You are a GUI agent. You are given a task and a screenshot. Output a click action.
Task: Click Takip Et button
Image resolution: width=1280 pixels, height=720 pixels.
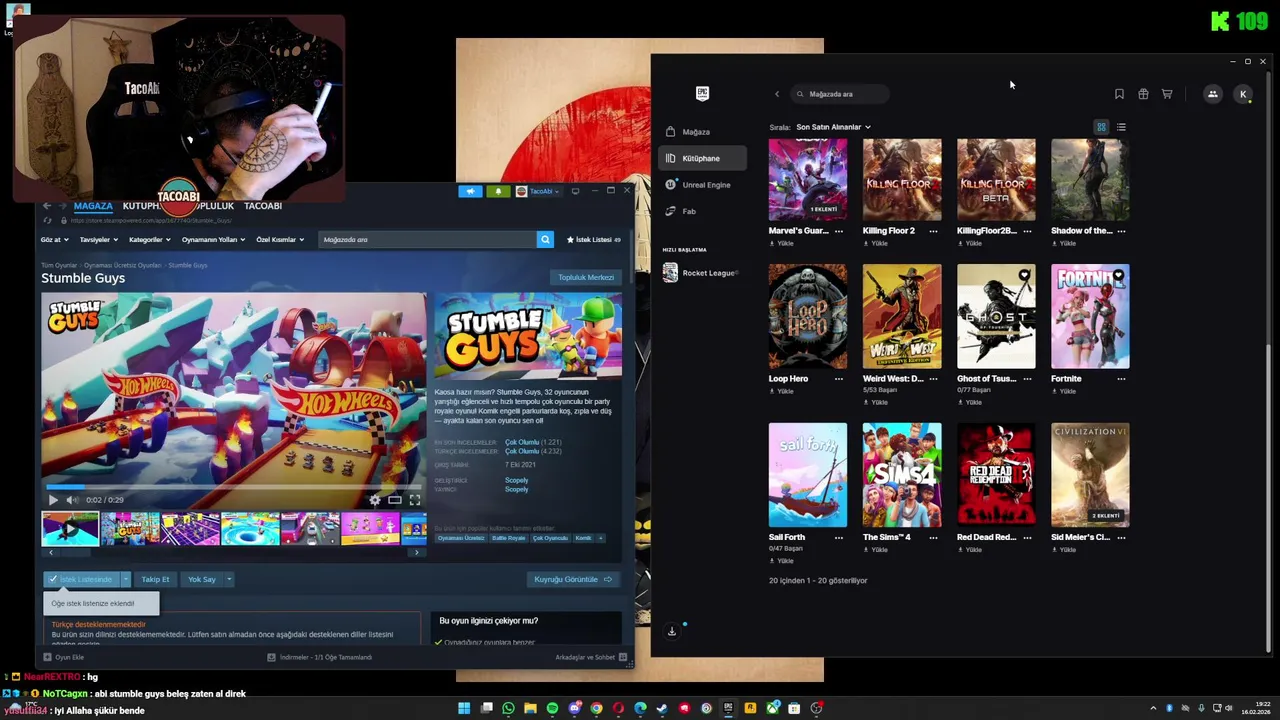point(155,579)
